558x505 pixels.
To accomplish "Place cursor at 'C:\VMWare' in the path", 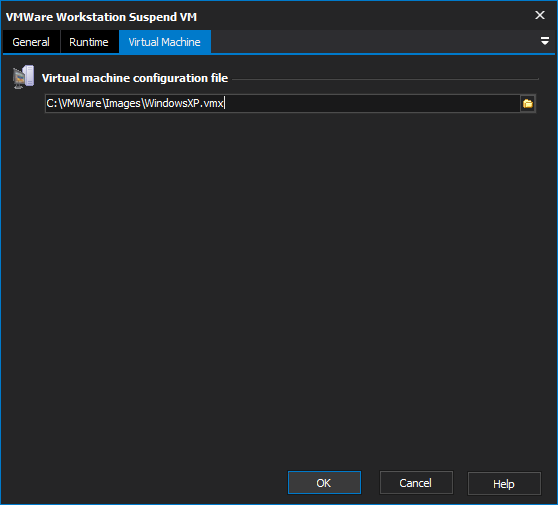I will coord(74,104).
